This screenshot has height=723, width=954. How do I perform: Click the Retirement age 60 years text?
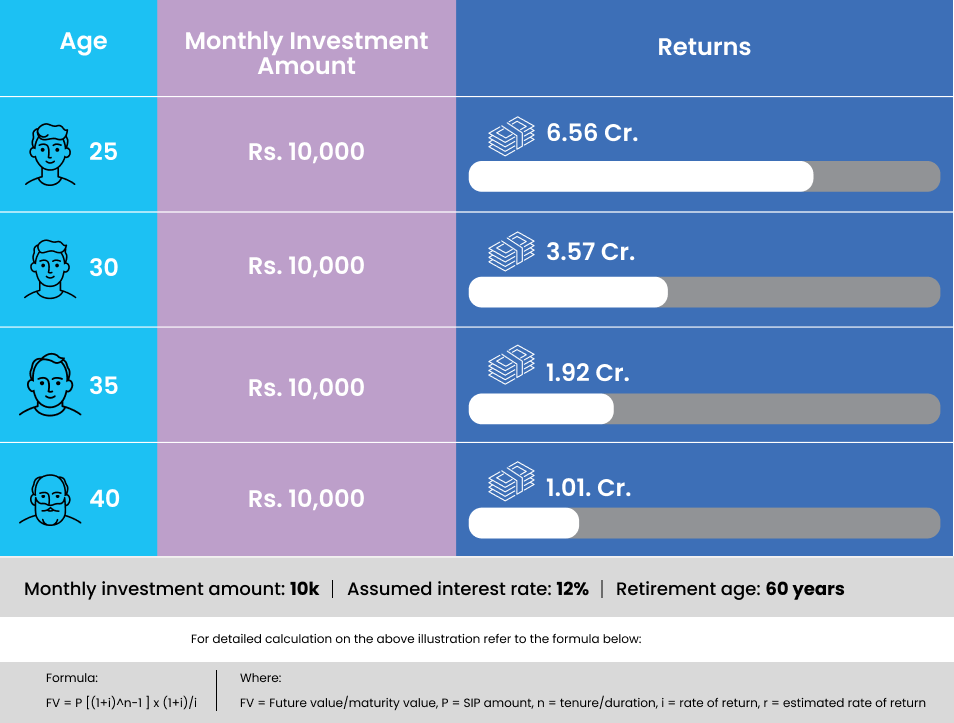729,589
